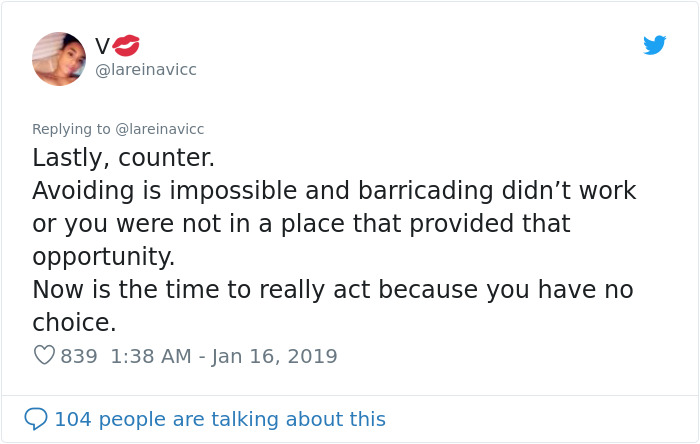
Task: Click @lareinavicc in the Replying to line
Action: (x=160, y=129)
